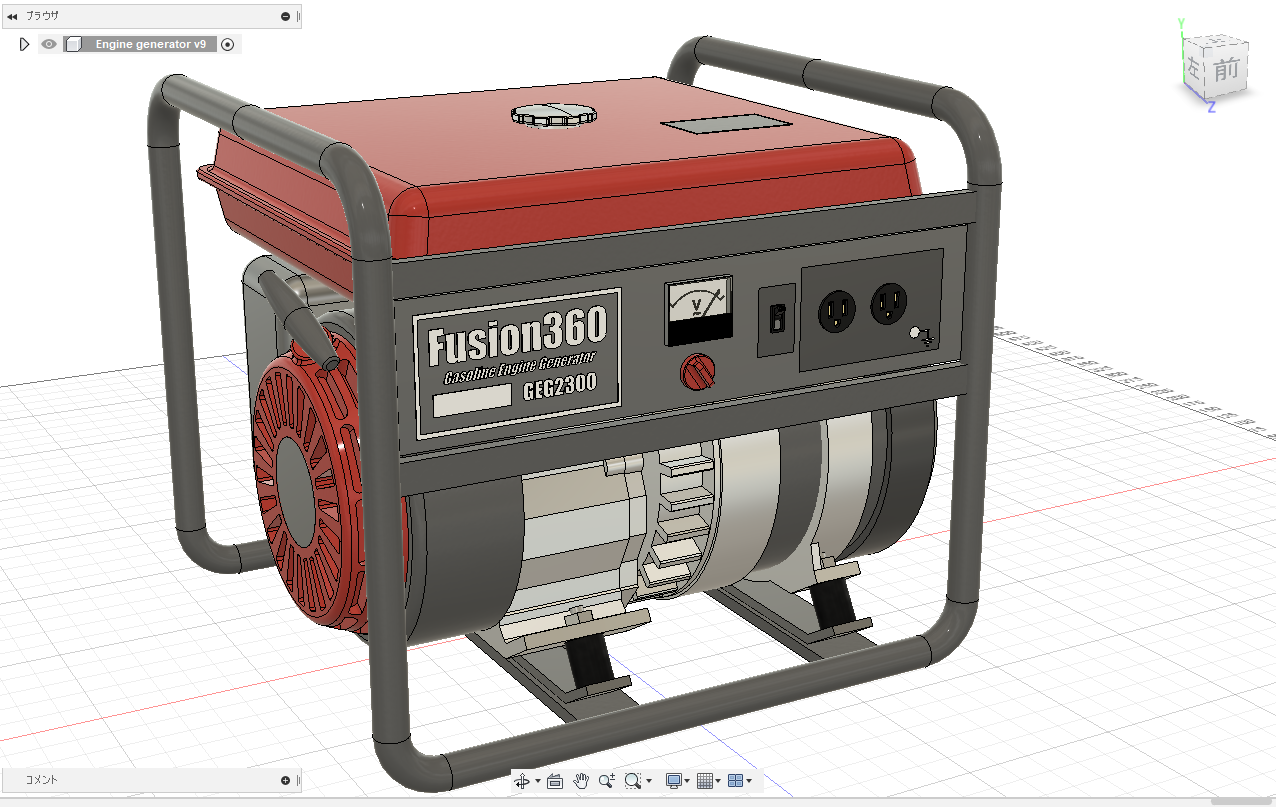Open the Display Settings monitor icon
This screenshot has width=1276, height=807.
pyautogui.click(x=674, y=781)
